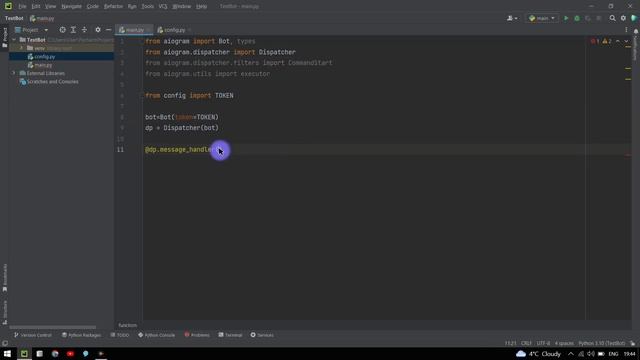The height and width of the screenshot is (360, 640).
Task: Open the Terminal tool window
Action: point(230,335)
